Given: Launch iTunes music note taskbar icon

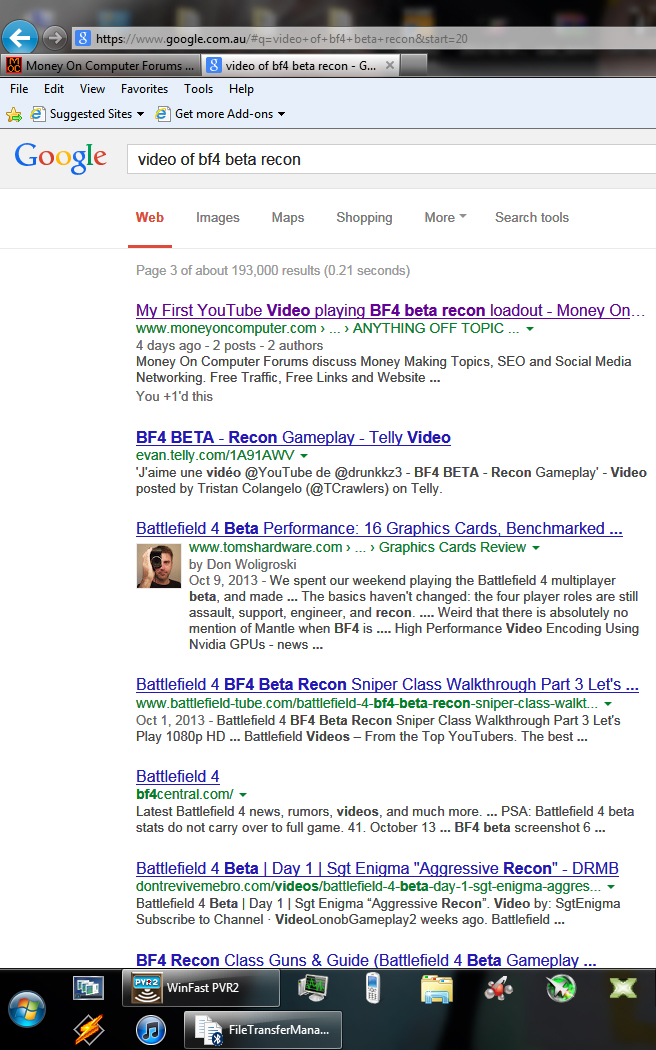Looking at the screenshot, I should (x=151, y=1030).
